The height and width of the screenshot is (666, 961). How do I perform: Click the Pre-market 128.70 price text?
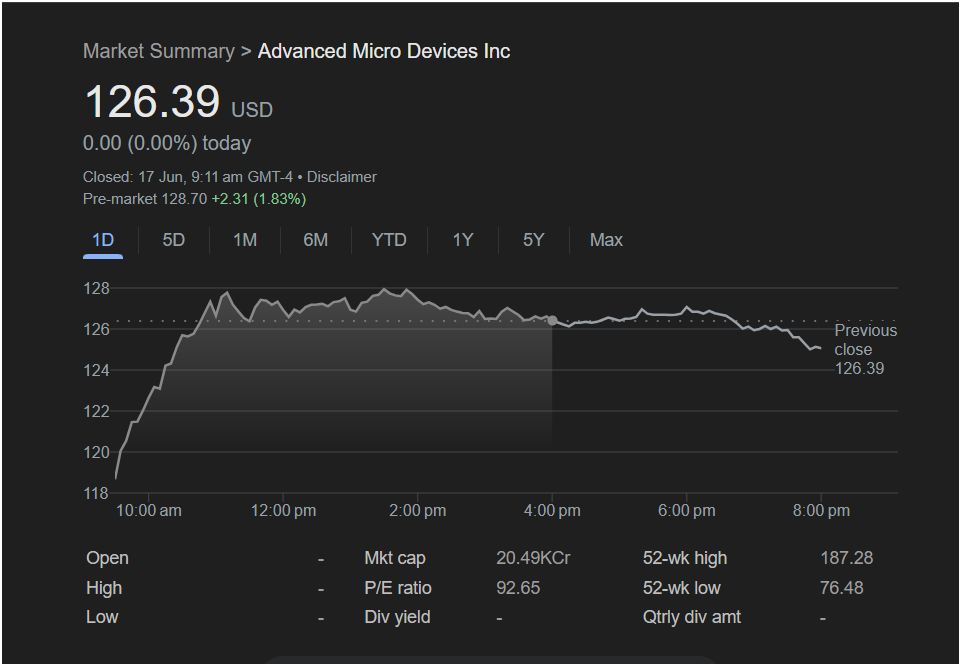pyautogui.click(x=145, y=199)
